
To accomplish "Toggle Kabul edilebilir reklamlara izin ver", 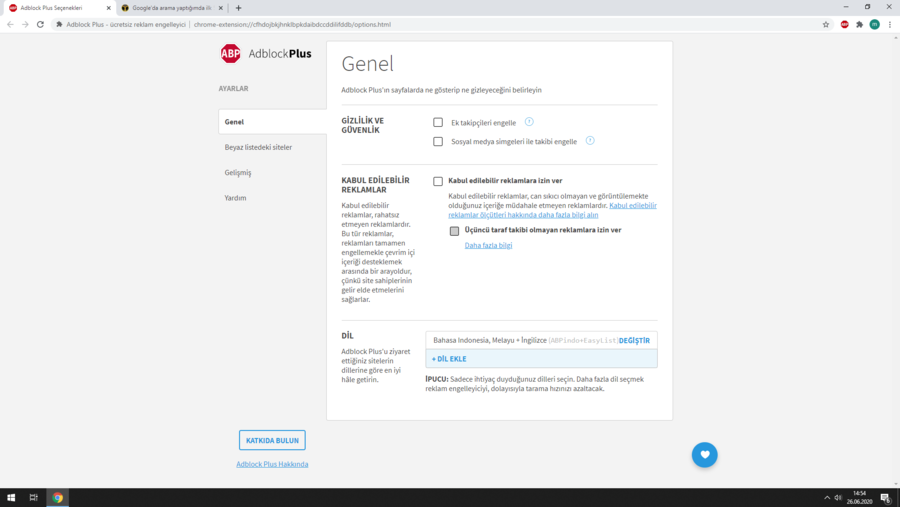I will click(438, 181).
